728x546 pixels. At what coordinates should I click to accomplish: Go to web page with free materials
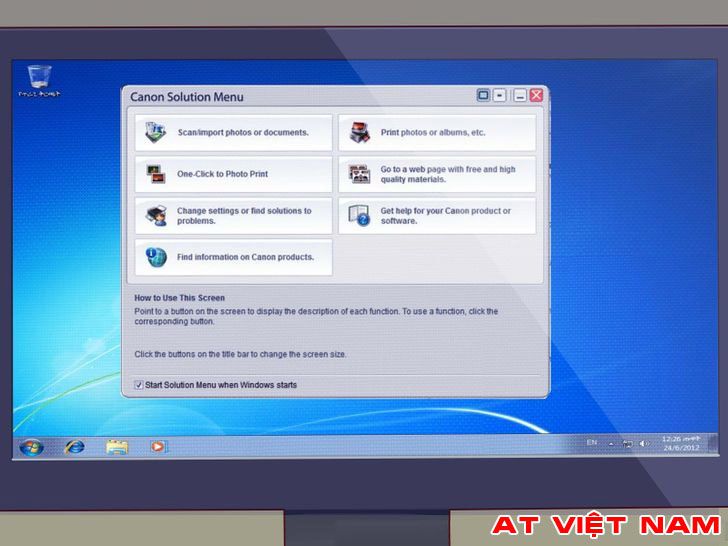437,174
